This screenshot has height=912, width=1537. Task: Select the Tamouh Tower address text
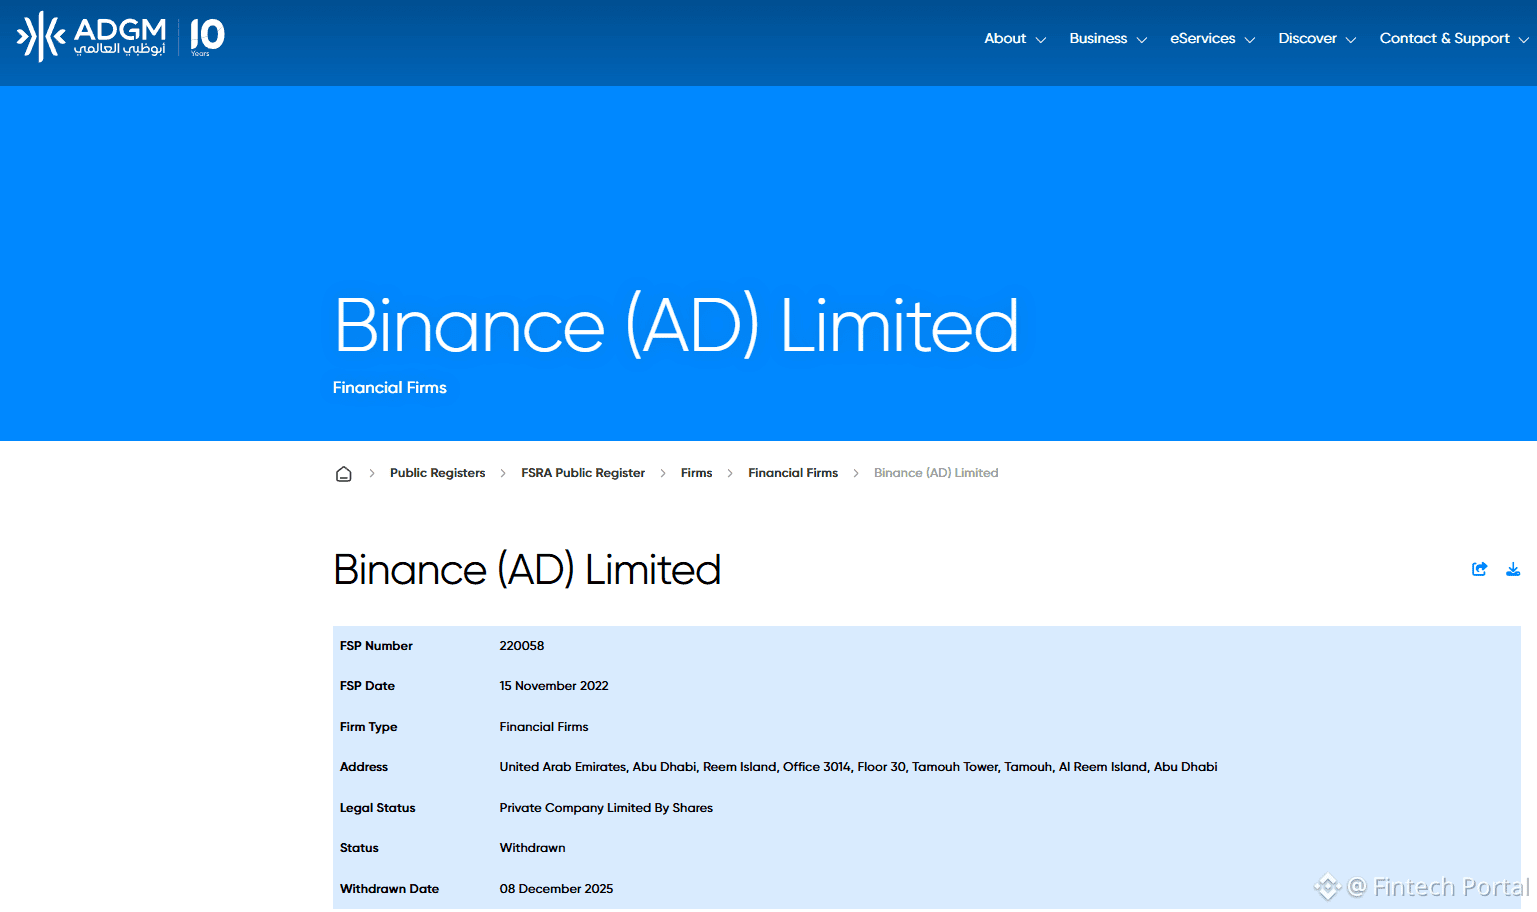858,767
